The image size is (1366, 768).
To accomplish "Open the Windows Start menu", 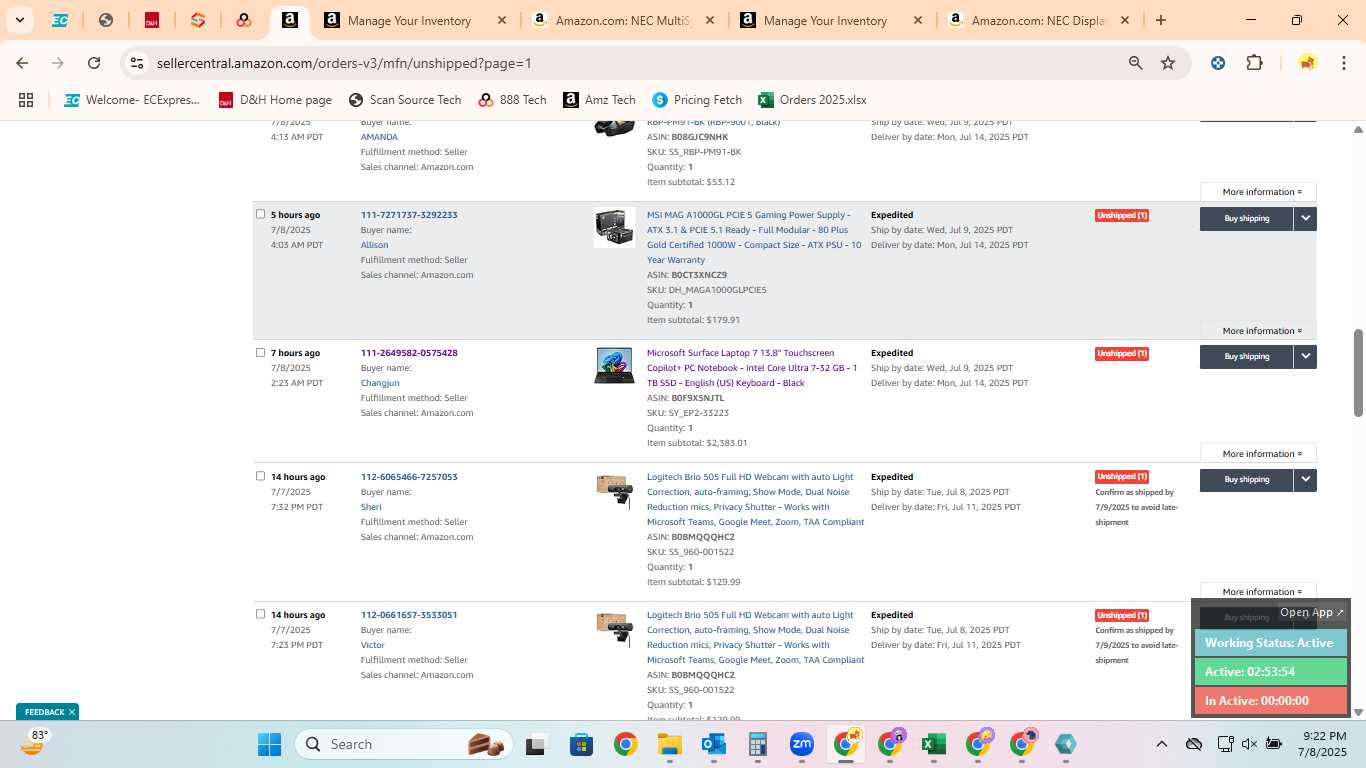I will coord(269,744).
